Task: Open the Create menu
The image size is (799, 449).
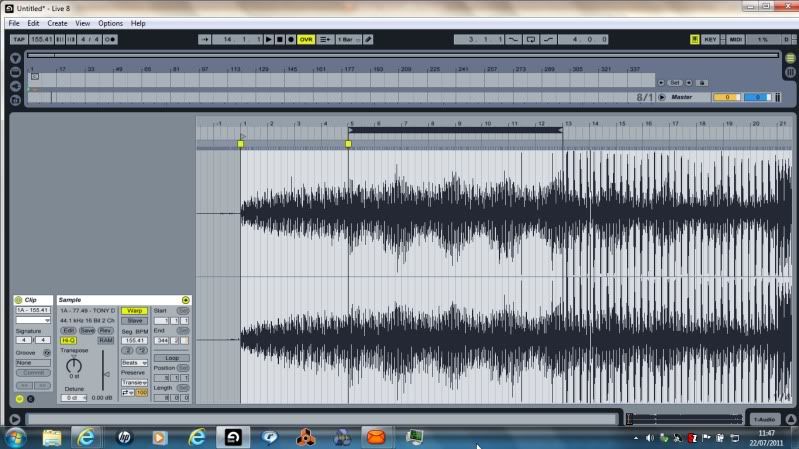Action: [58, 22]
